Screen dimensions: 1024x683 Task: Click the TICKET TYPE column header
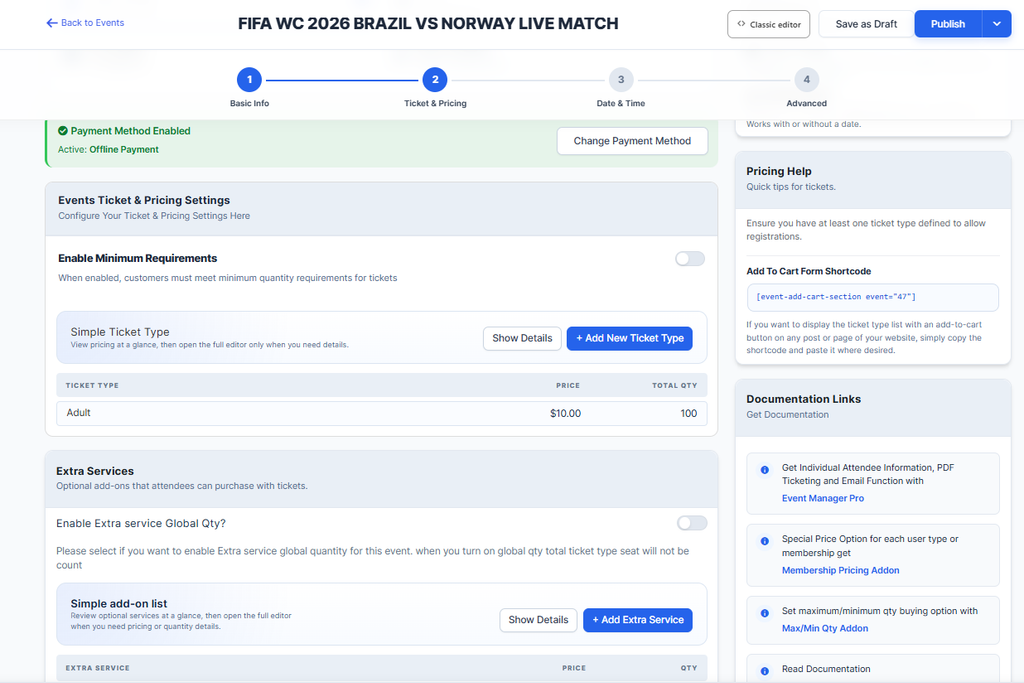pos(92,385)
